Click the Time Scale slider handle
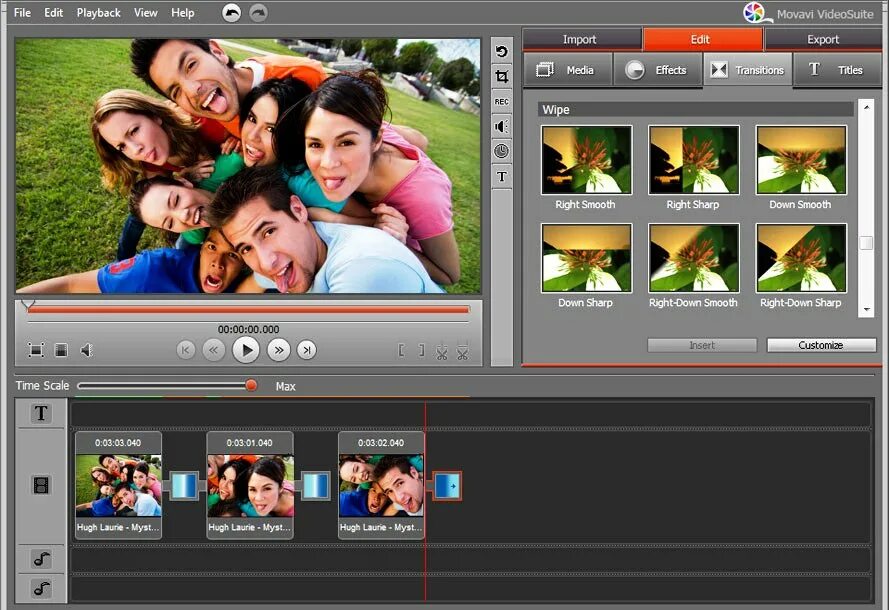This screenshot has height=610, width=889. tap(251, 386)
